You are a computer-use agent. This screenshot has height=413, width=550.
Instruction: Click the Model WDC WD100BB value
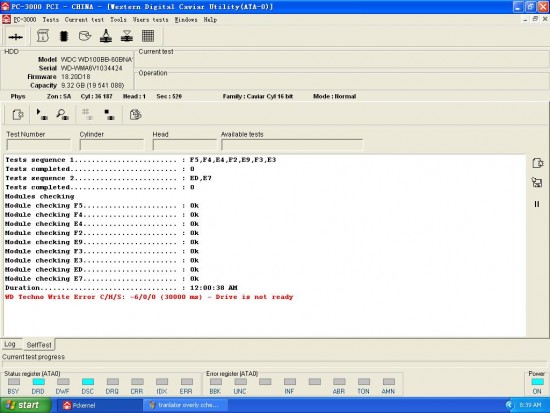pyautogui.click(x=96, y=59)
